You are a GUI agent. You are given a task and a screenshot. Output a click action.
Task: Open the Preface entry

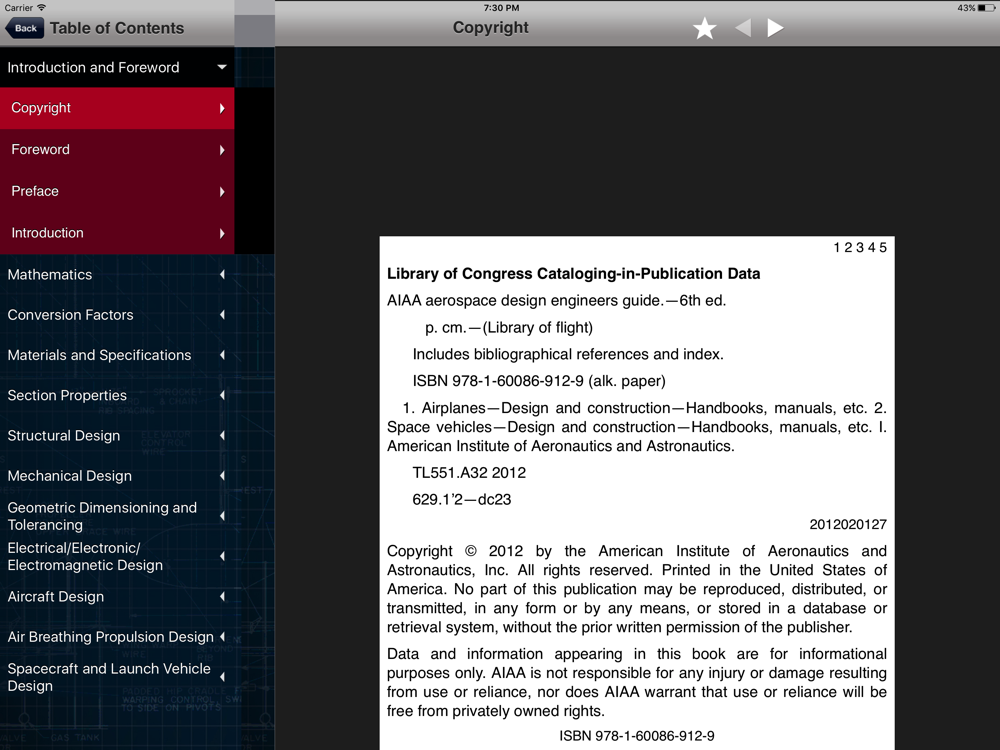[x=117, y=191]
